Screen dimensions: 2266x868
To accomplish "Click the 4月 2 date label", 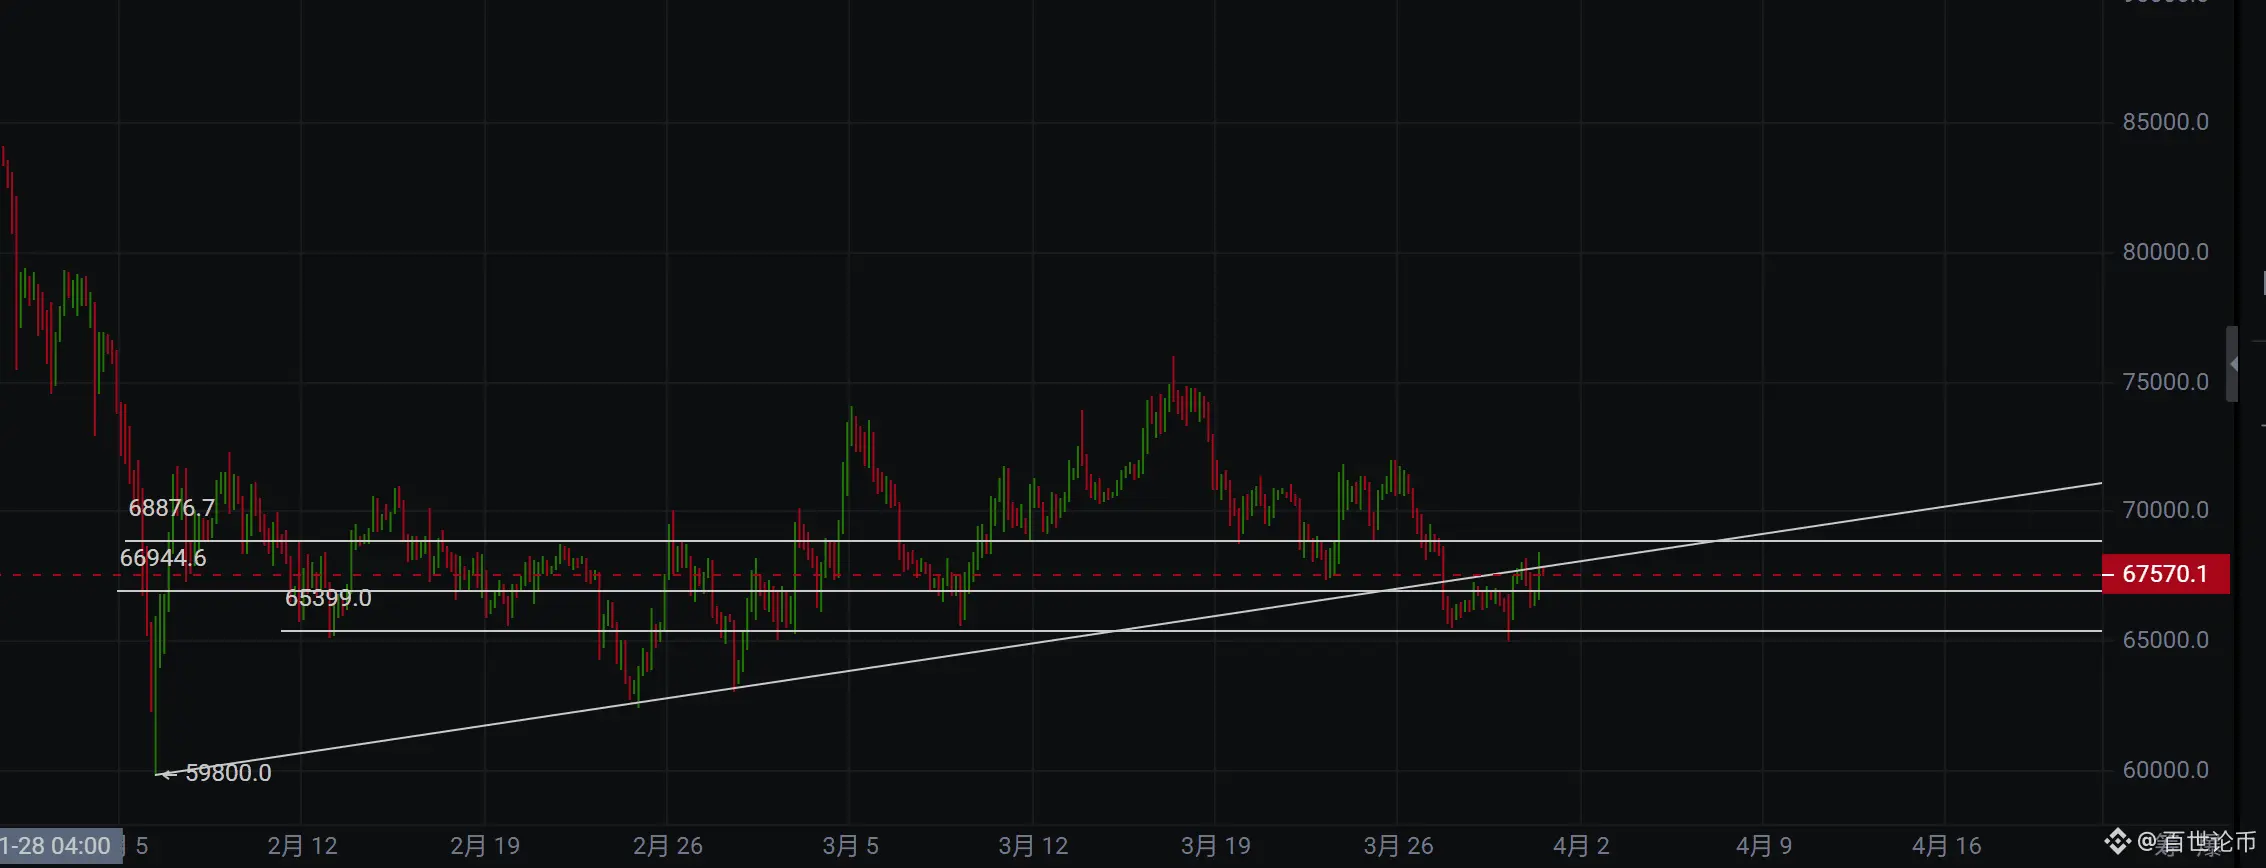I will (1581, 846).
